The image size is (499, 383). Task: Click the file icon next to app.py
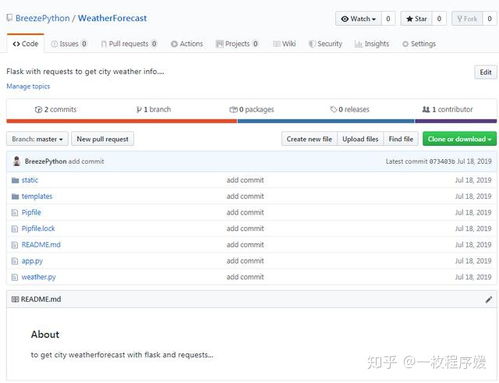coord(15,261)
